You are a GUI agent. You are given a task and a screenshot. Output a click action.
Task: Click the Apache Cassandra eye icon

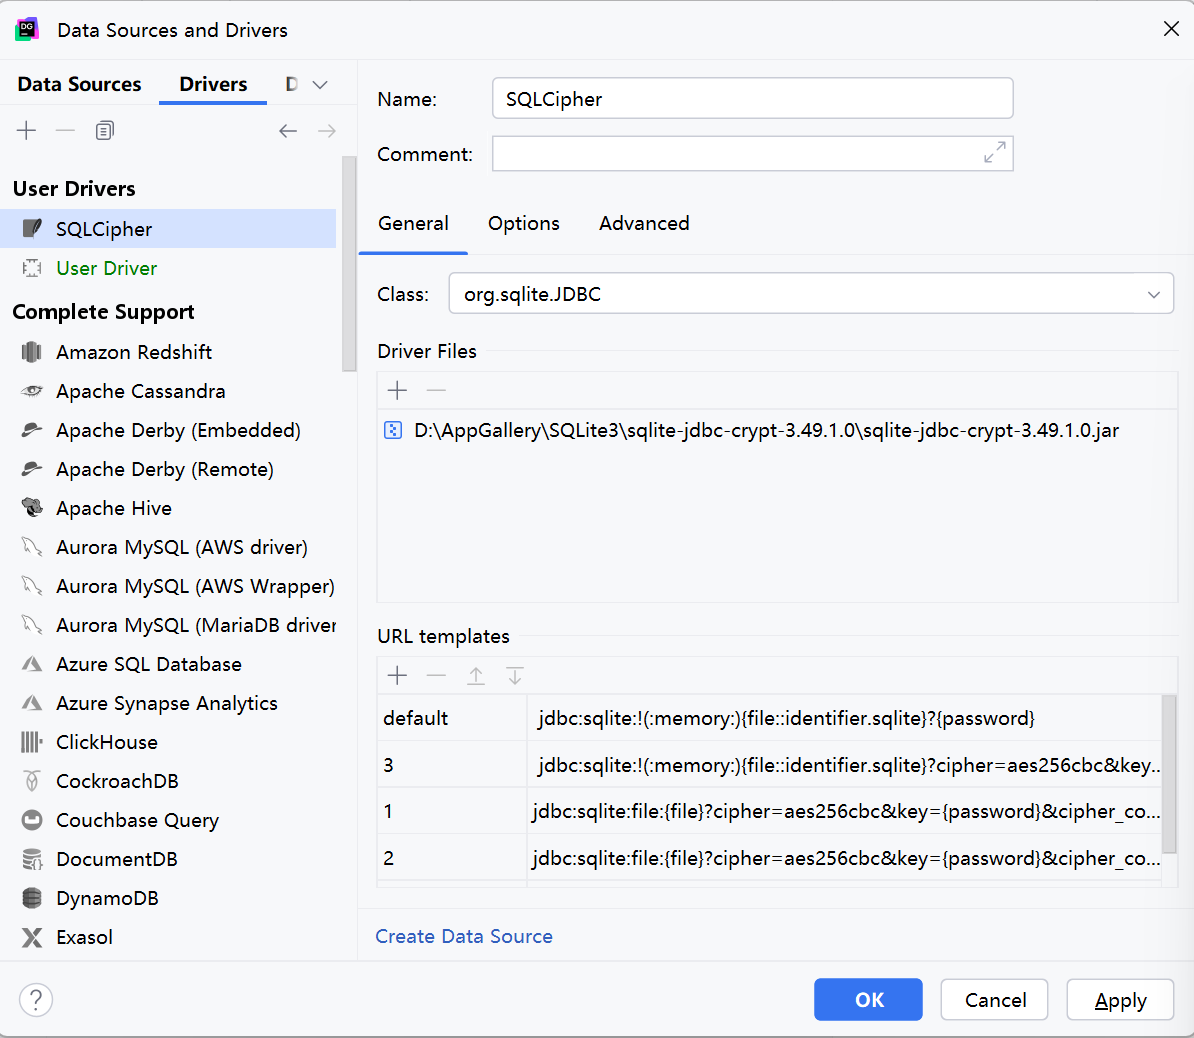tap(32, 391)
